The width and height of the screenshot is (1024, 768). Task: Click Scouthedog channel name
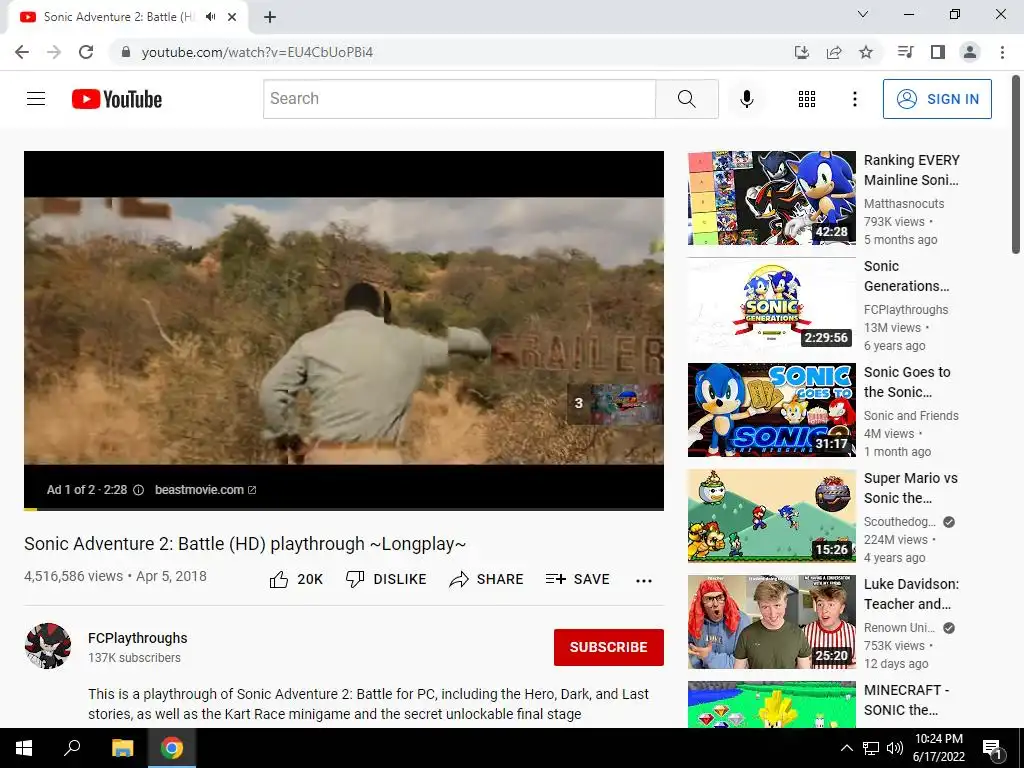[x=900, y=522]
